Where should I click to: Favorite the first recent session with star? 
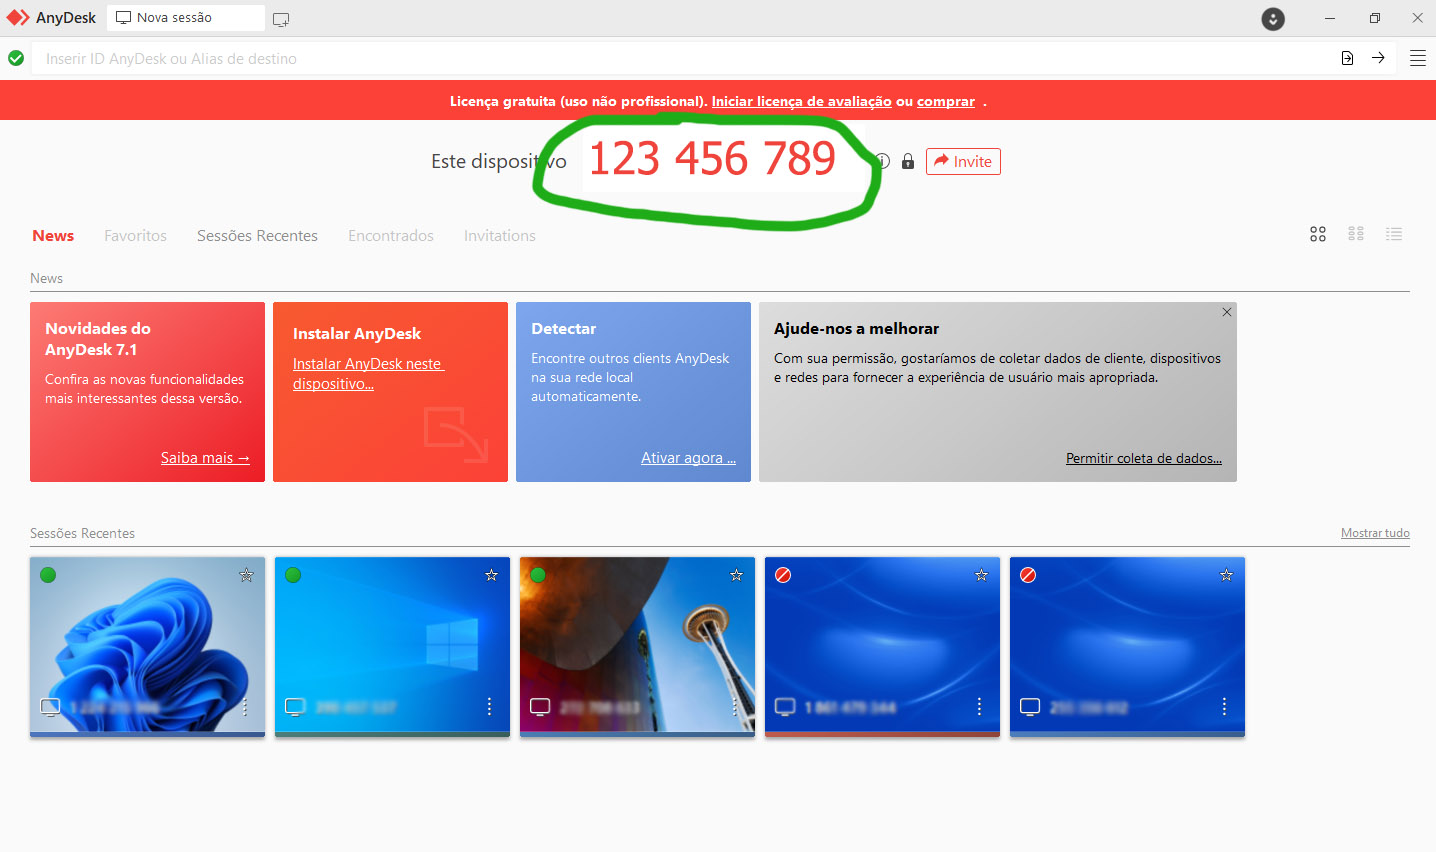pyautogui.click(x=246, y=575)
